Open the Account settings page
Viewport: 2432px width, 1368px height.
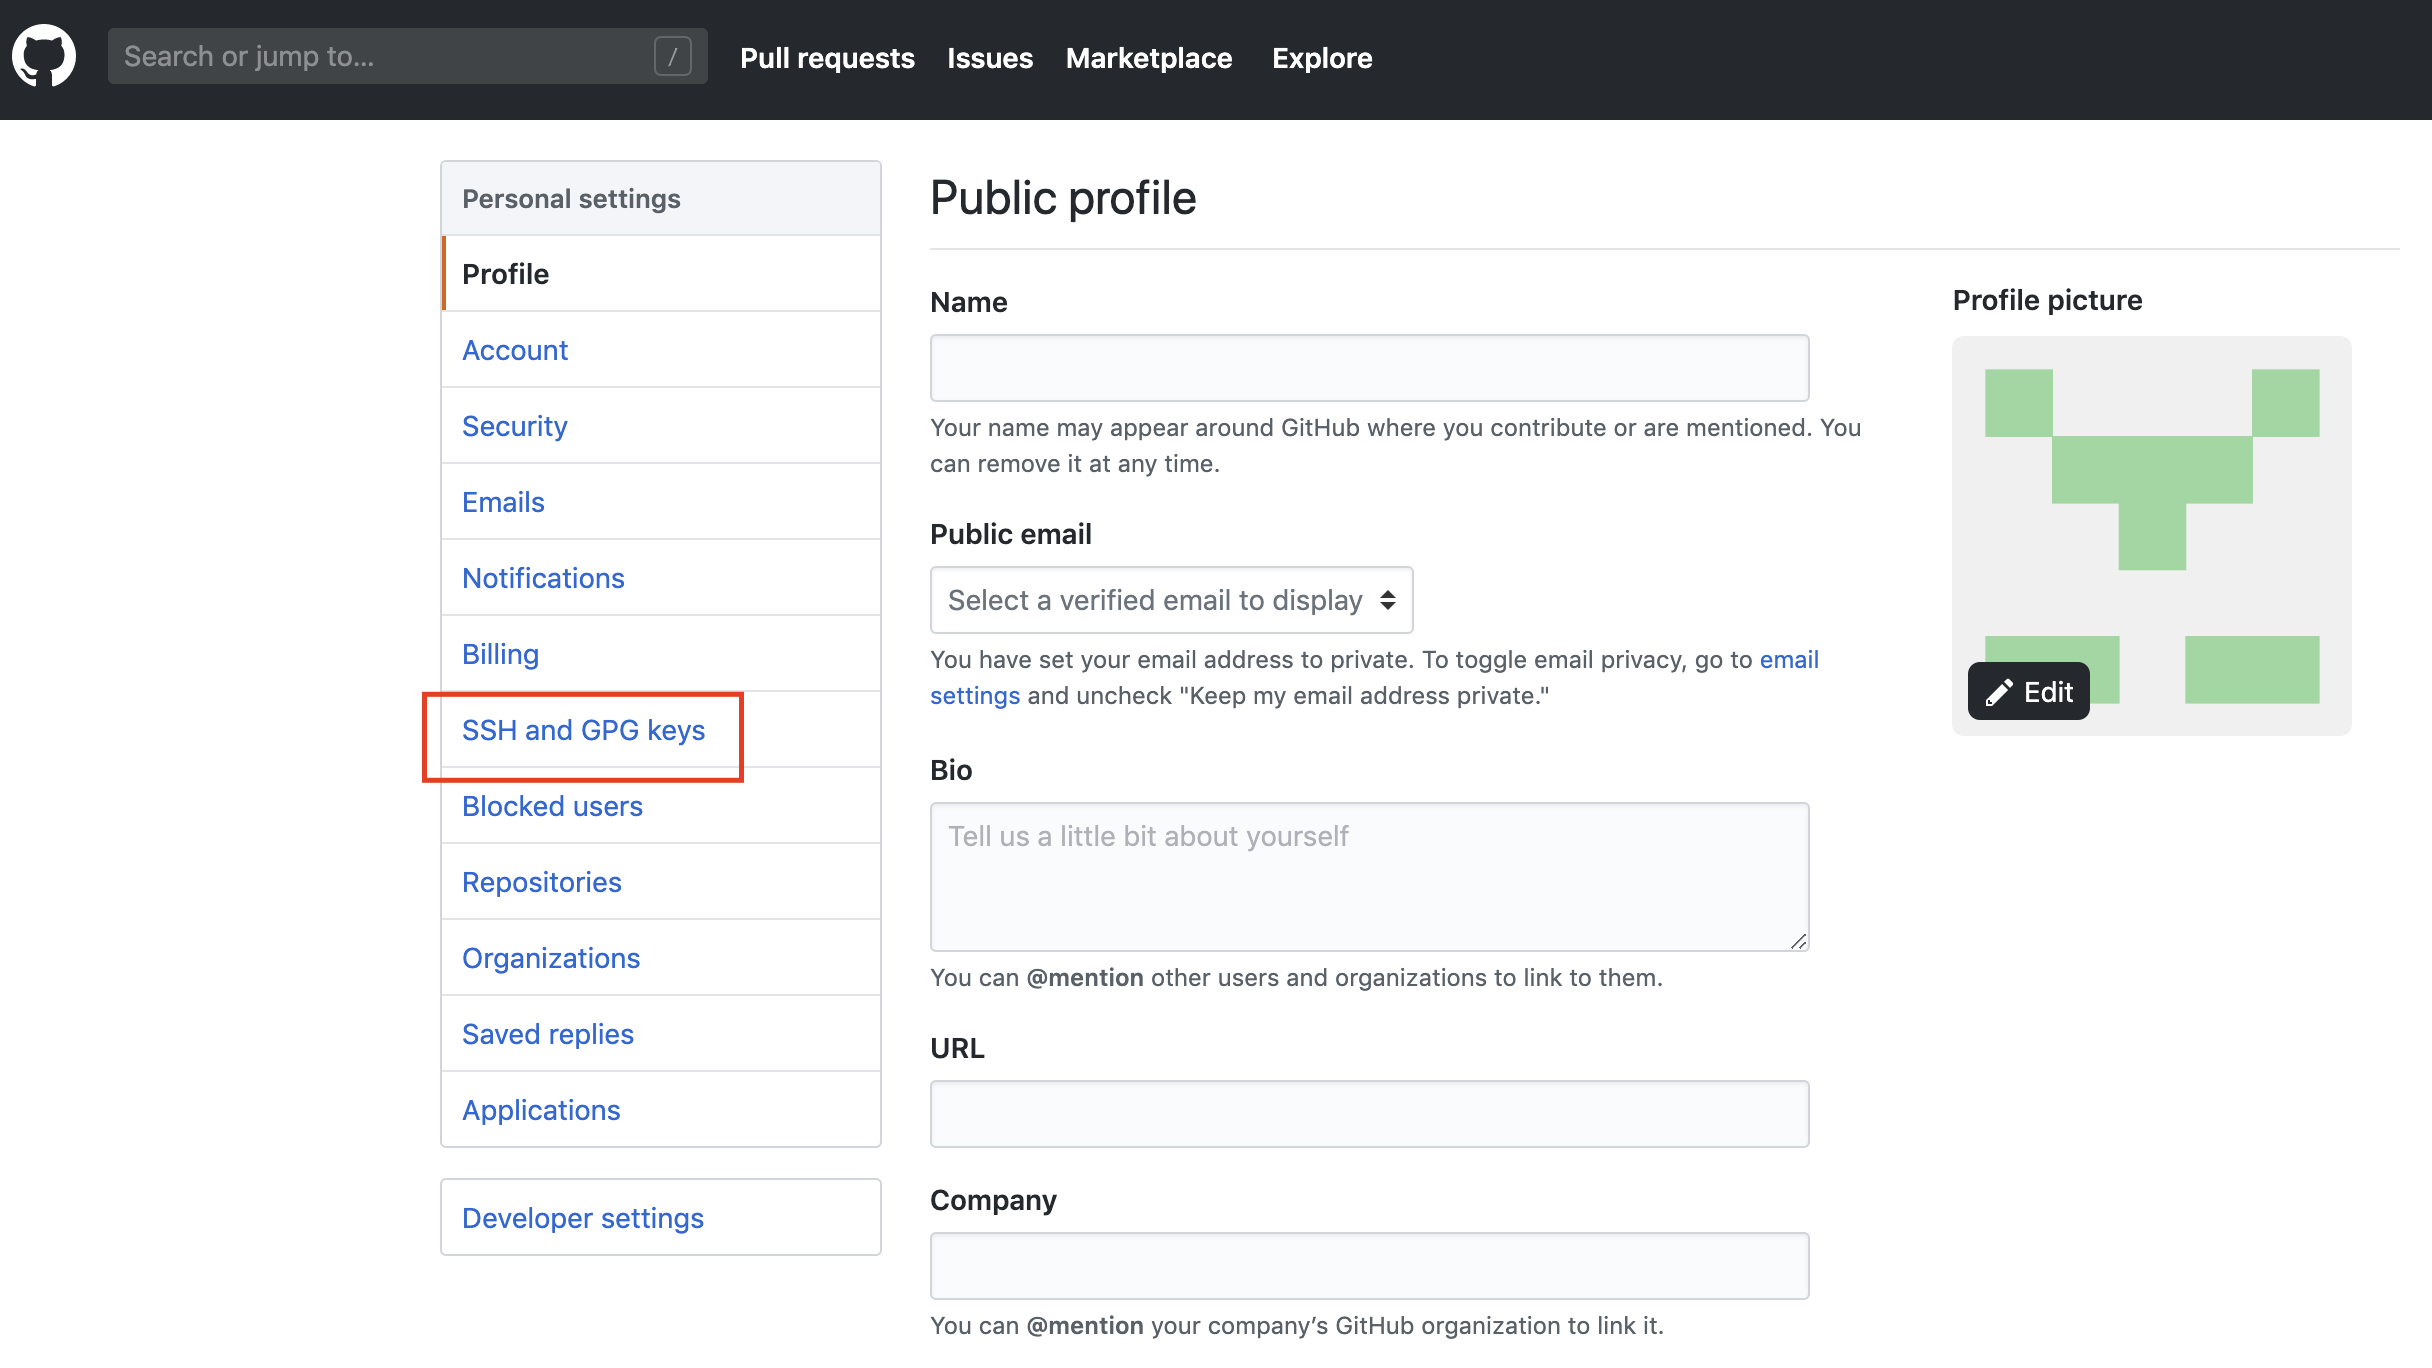pos(514,350)
